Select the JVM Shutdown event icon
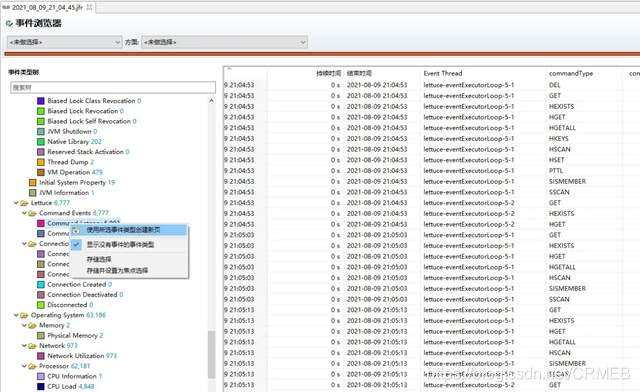 click(x=41, y=131)
